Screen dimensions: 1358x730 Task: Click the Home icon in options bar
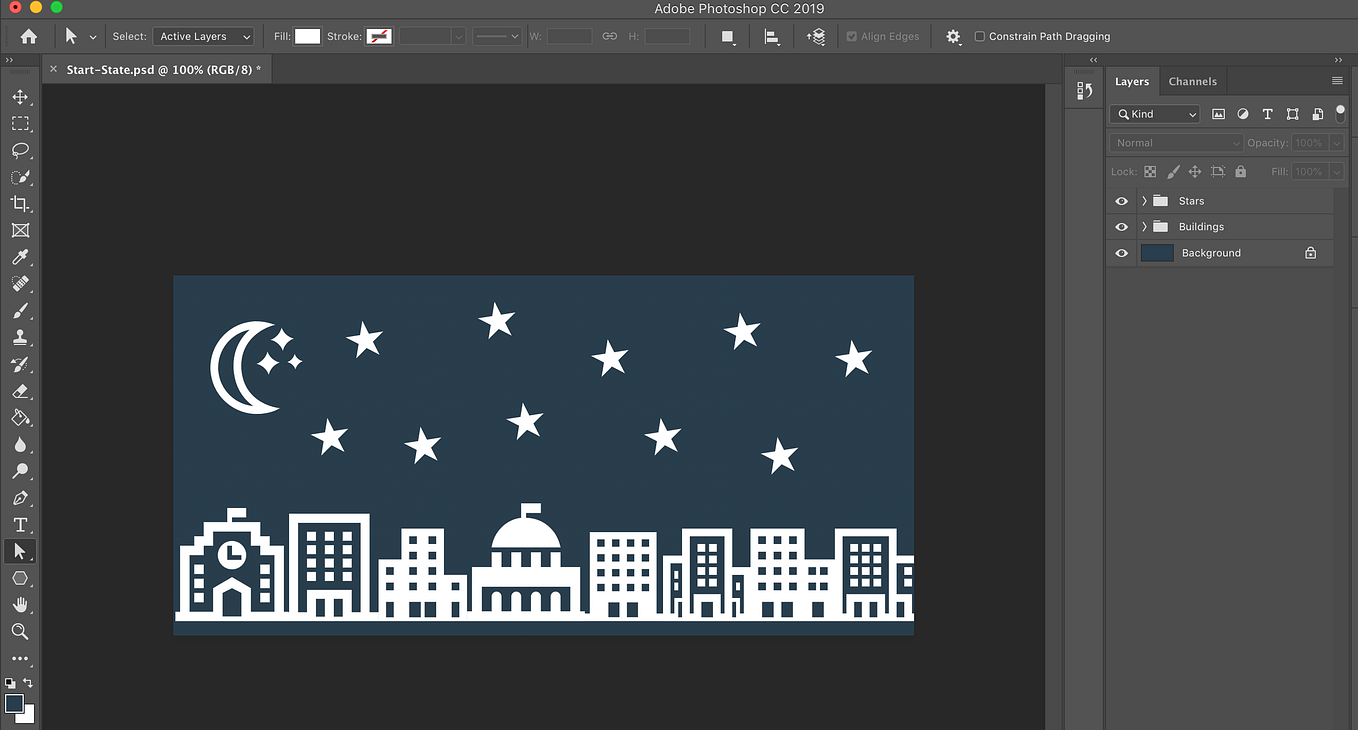pos(29,36)
